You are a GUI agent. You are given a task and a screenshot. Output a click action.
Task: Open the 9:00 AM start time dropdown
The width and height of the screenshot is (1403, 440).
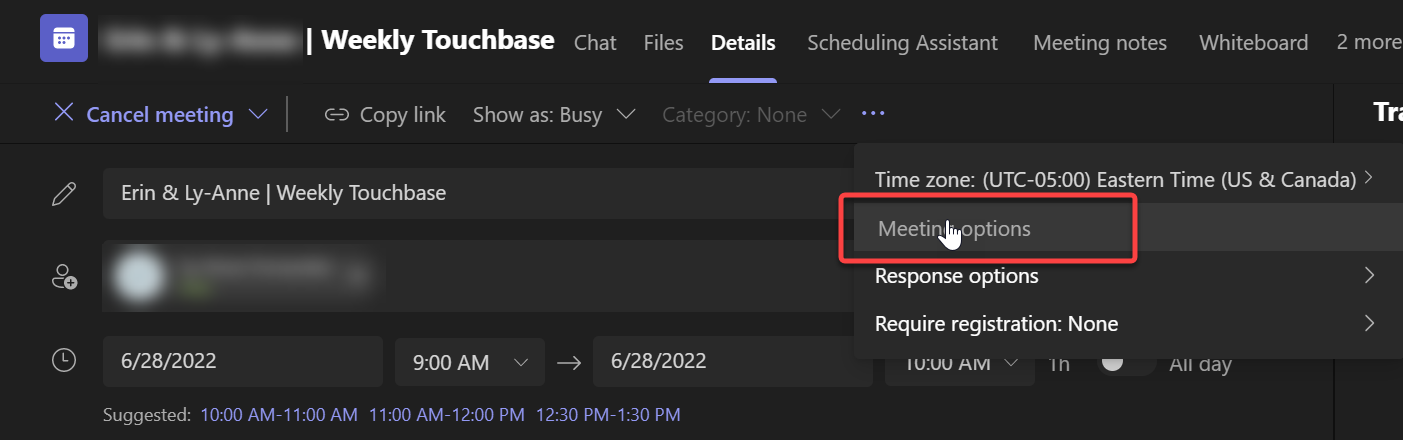[x=470, y=362]
